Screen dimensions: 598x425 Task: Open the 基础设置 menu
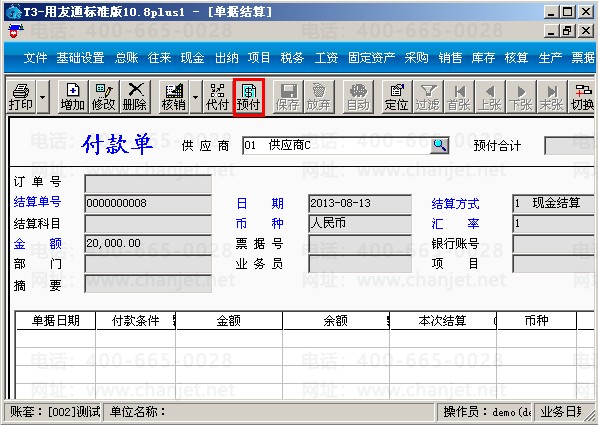pos(80,58)
